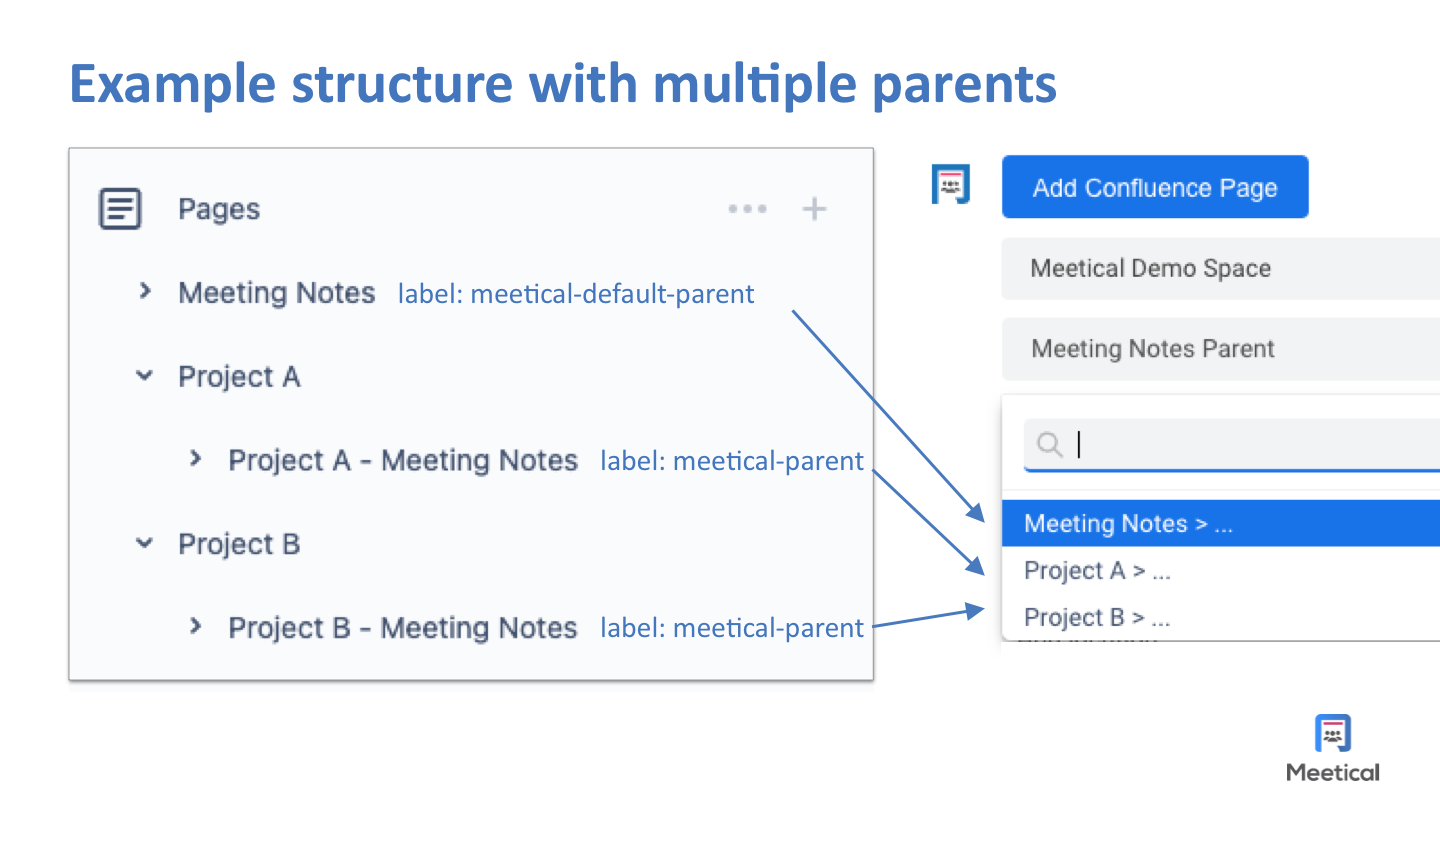Collapse the Project A tree item
The width and height of the screenshot is (1440, 857).
(144, 375)
